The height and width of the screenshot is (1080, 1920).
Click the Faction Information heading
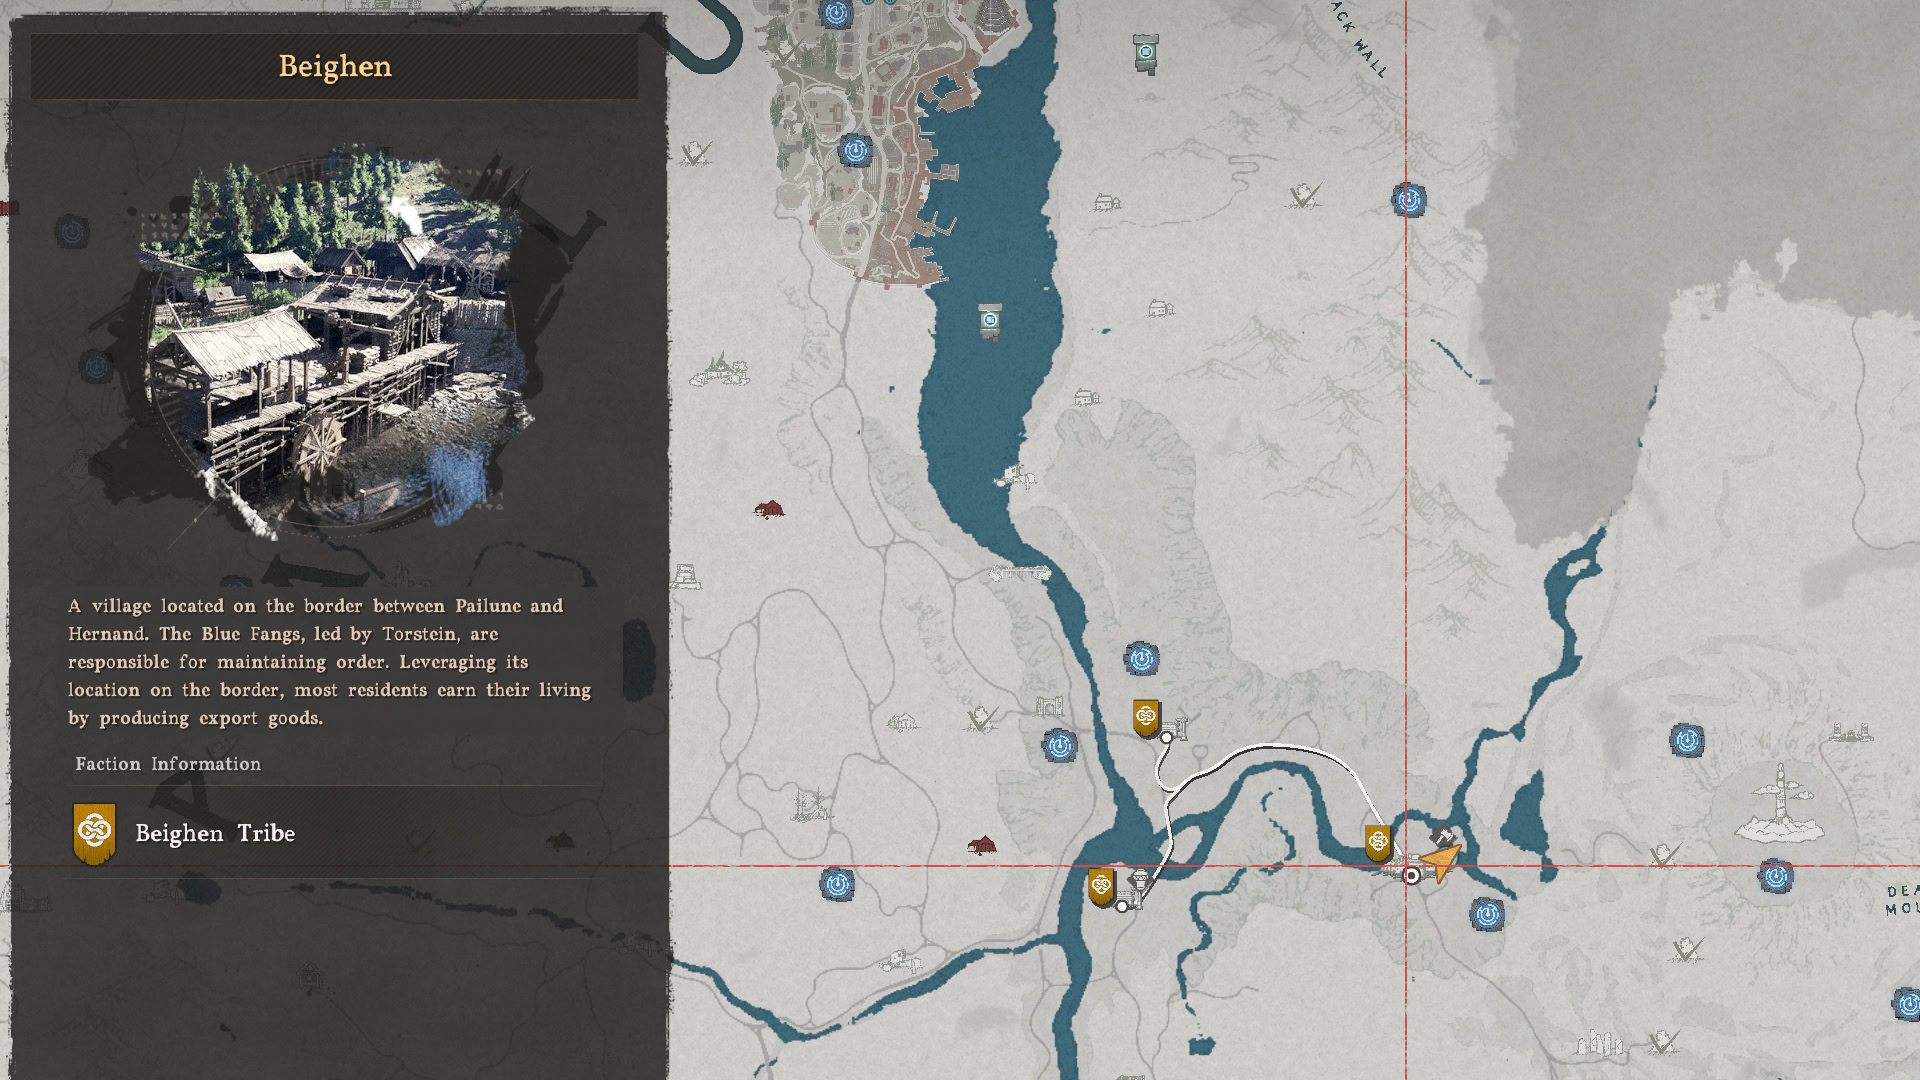[x=168, y=764]
